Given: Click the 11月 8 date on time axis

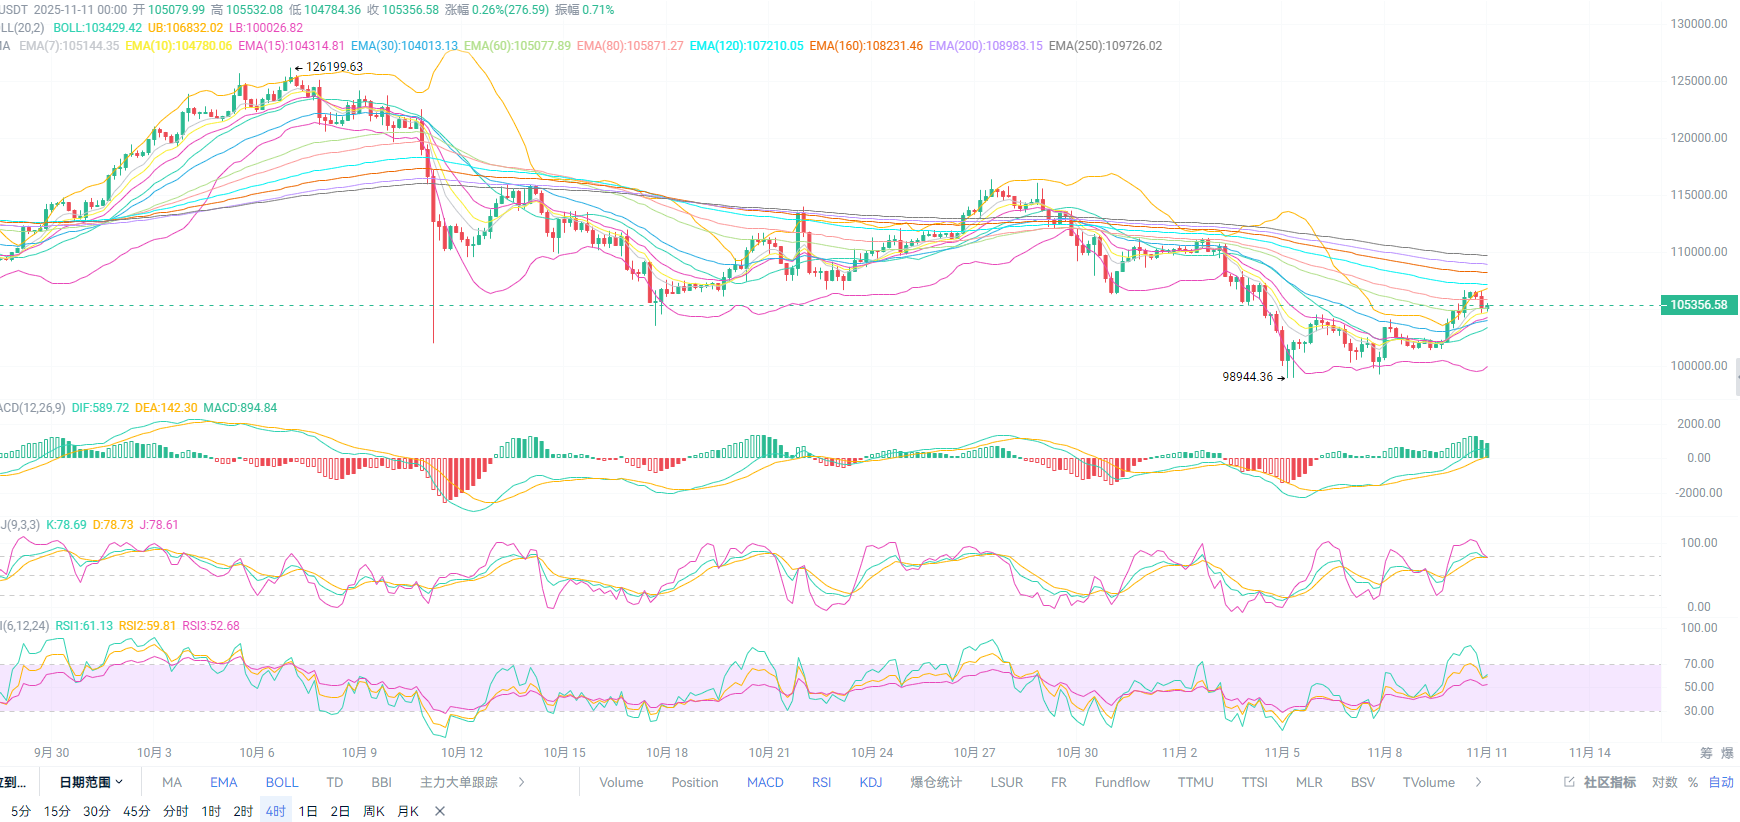Looking at the screenshot, I should click(x=1384, y=753).
